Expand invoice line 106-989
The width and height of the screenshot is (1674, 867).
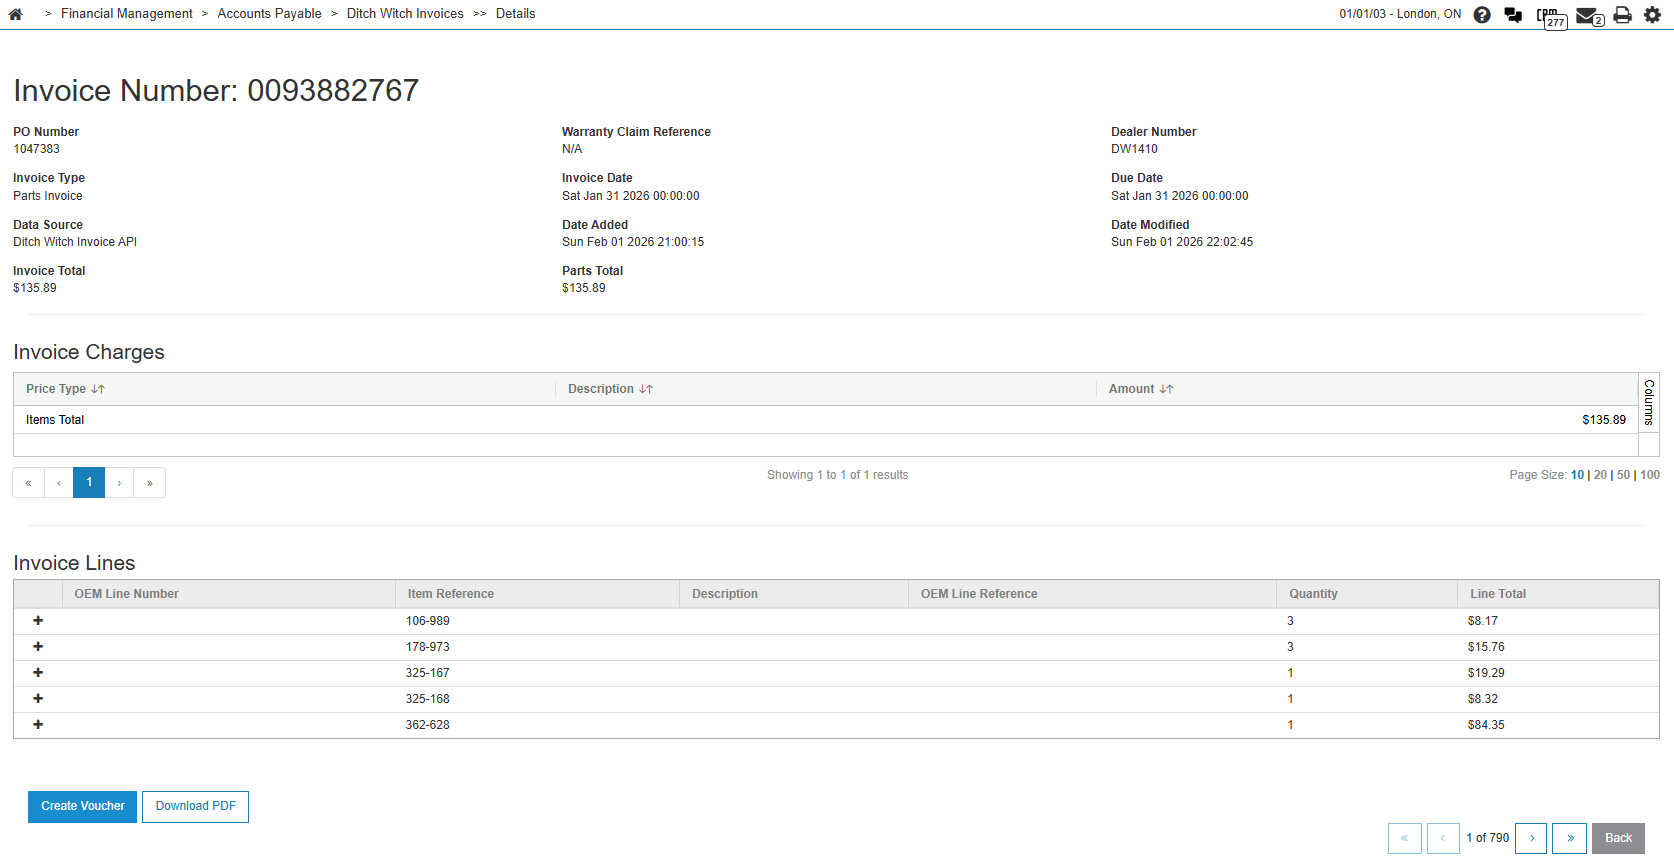point(38,621)
